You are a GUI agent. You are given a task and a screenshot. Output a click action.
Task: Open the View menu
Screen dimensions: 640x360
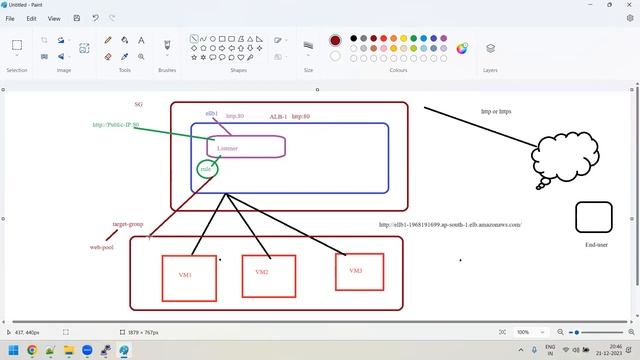(54, 18)
